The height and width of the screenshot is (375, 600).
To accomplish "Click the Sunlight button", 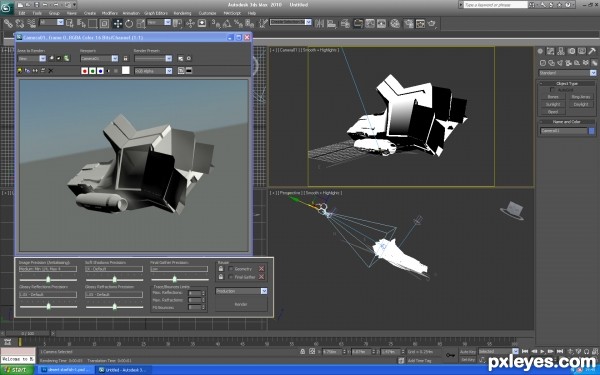I will click(x=553, y=104).
